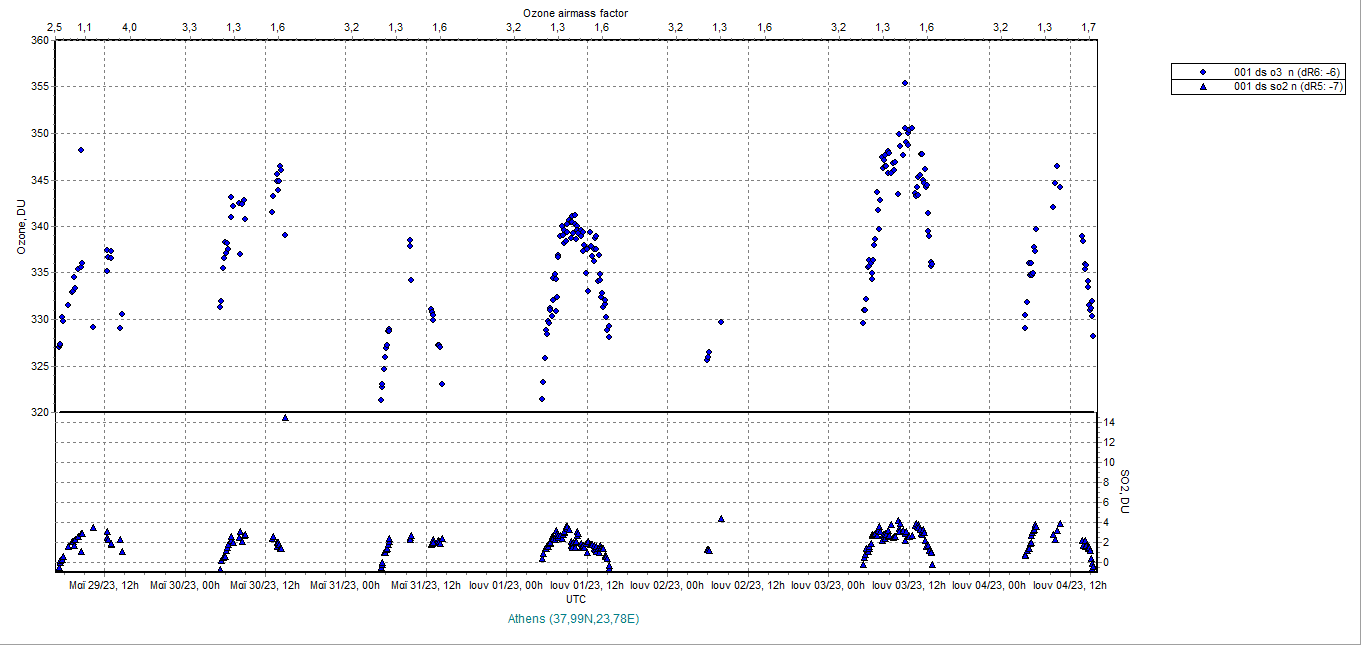1361x645 pixels.
Task: Click the lowest ozone point on Mai 31 near 321 DU
Action: (x=381, y=400)
